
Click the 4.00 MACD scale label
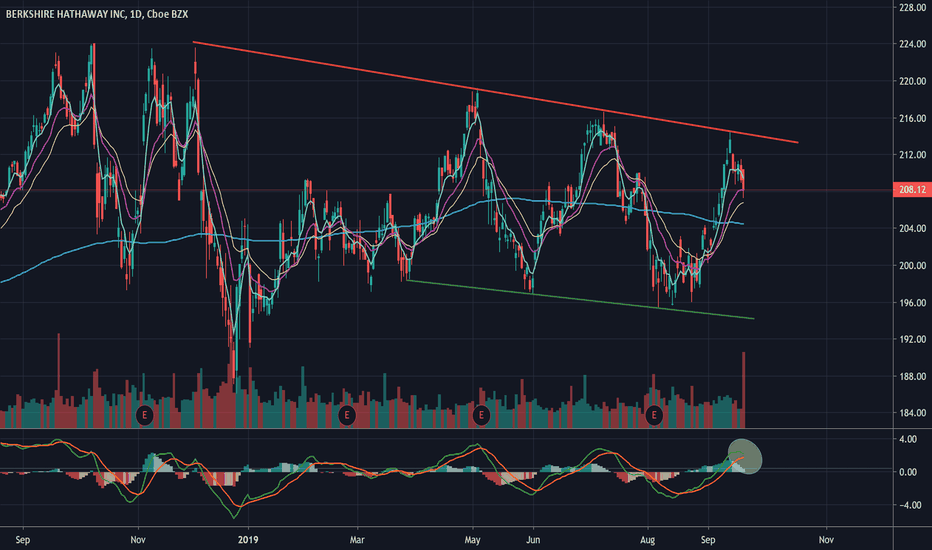click(x=908, y=439)
